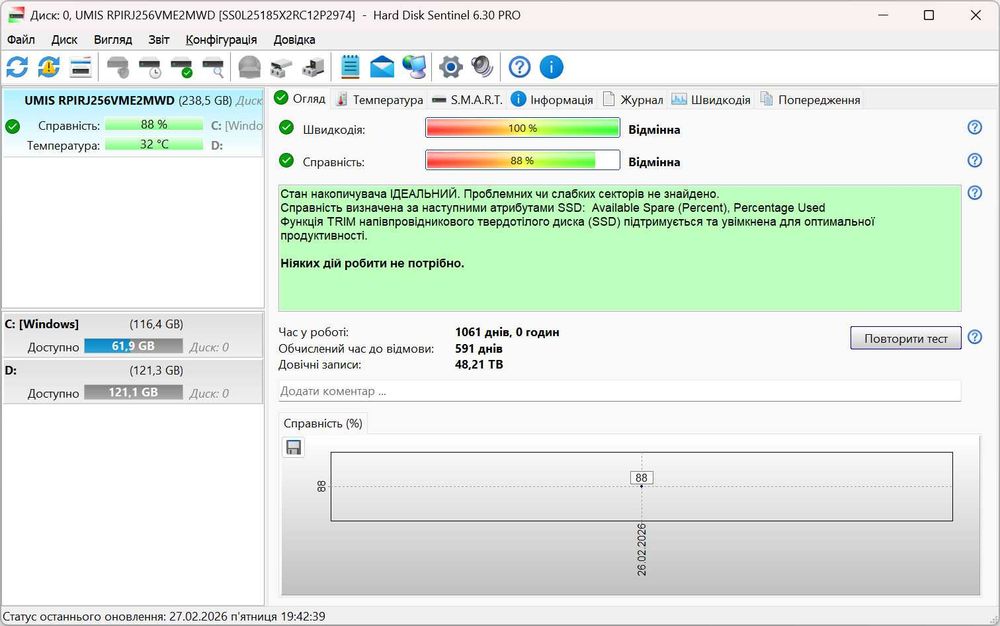Click the D: free space 121,1 GB bar

click(133, 392)
